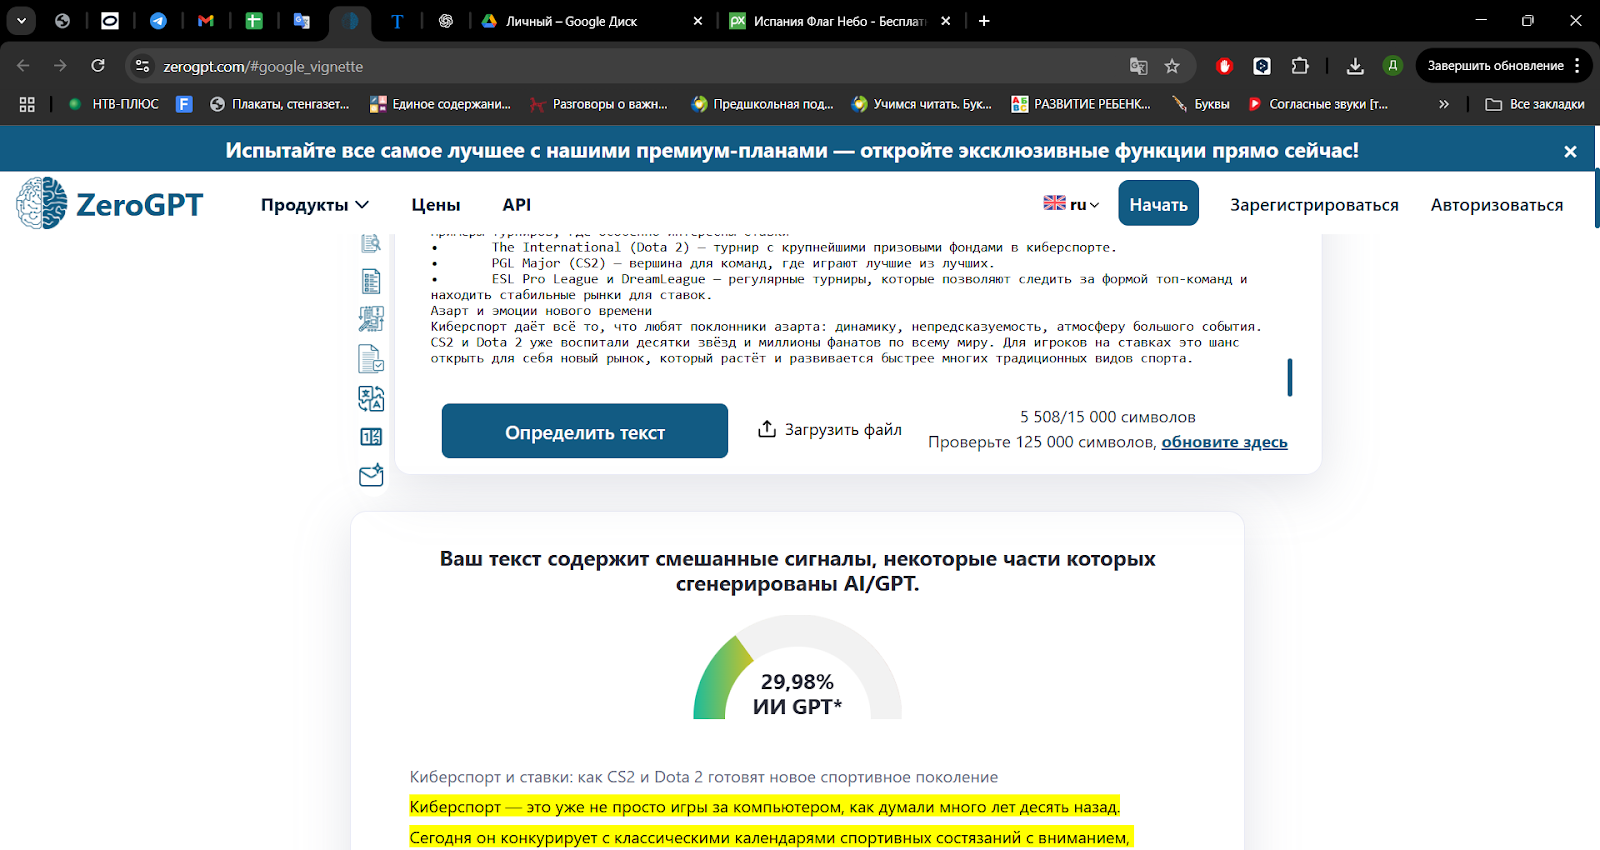Open a new browser tab

(984, 21)
